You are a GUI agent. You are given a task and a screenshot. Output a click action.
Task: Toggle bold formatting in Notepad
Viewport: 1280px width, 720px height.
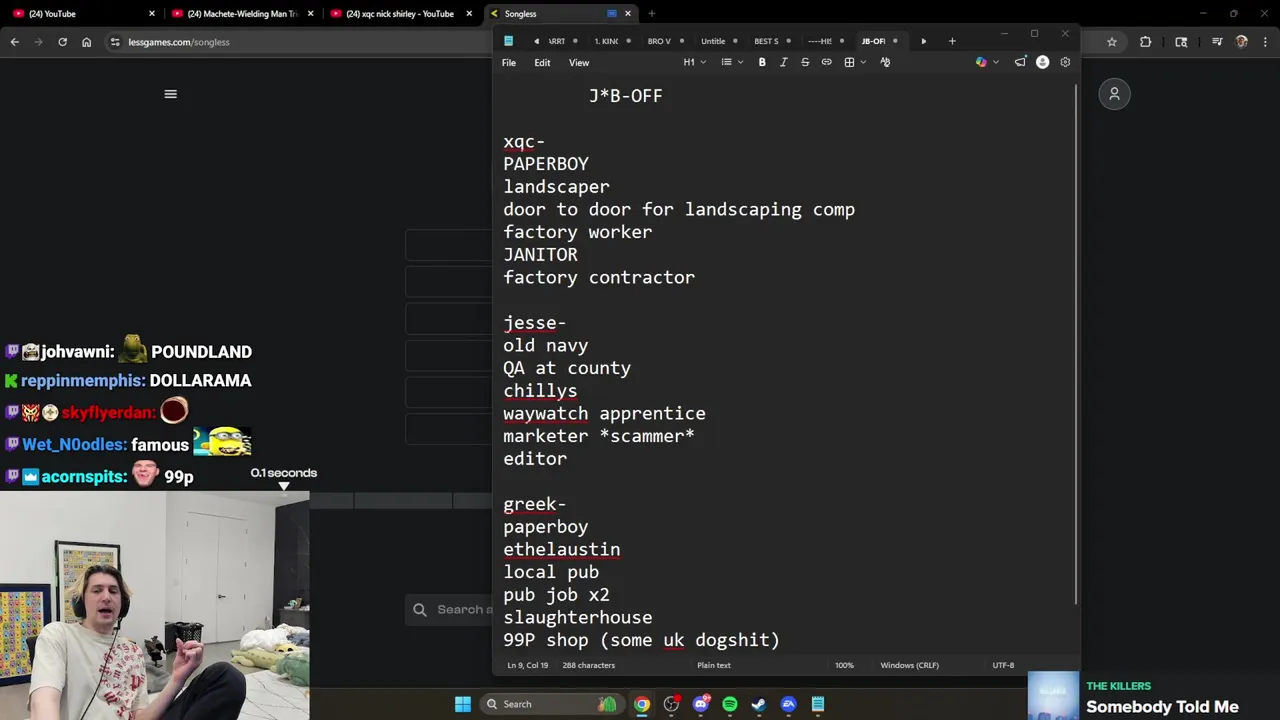[x=762, y=62]
